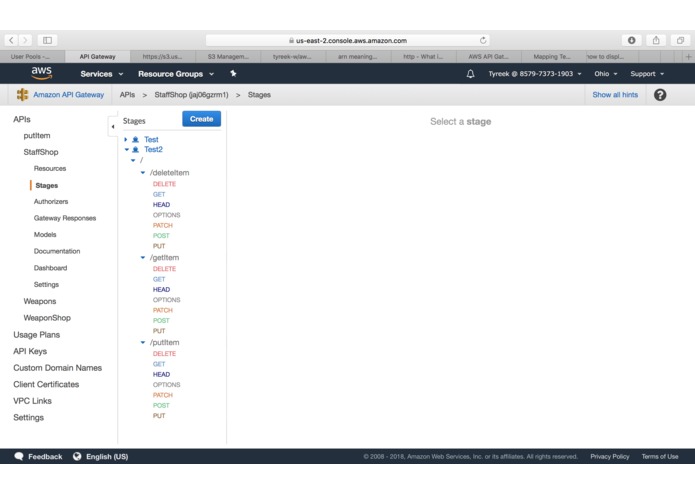Image resolution: width=695 pixels, height=494 pixels.
Task: Click the APIs breadcrumb link
Action: [127, 95]
